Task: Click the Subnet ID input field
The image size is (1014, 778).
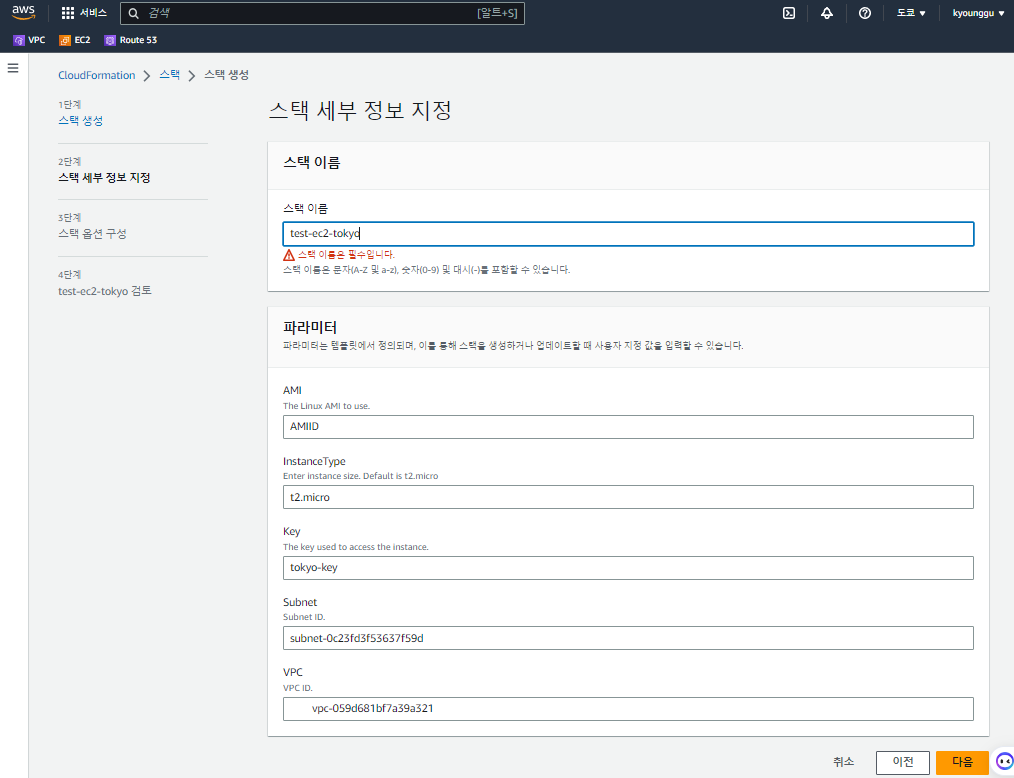Action: (628, 638)
